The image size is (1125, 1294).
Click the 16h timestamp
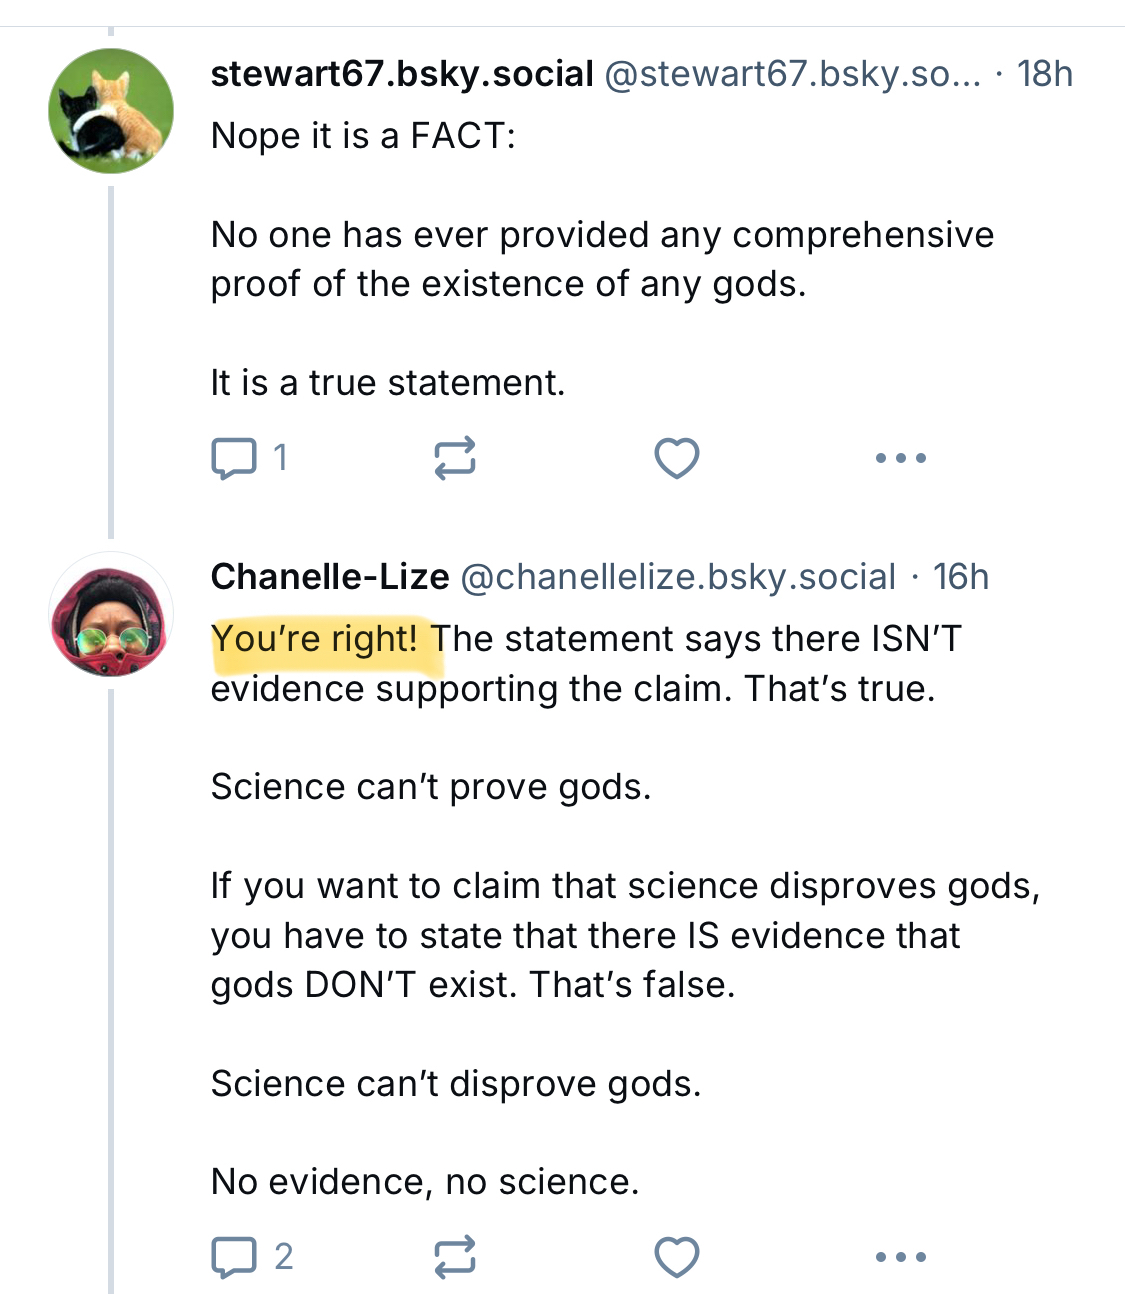pyautogui.click(x=960, y=577)
